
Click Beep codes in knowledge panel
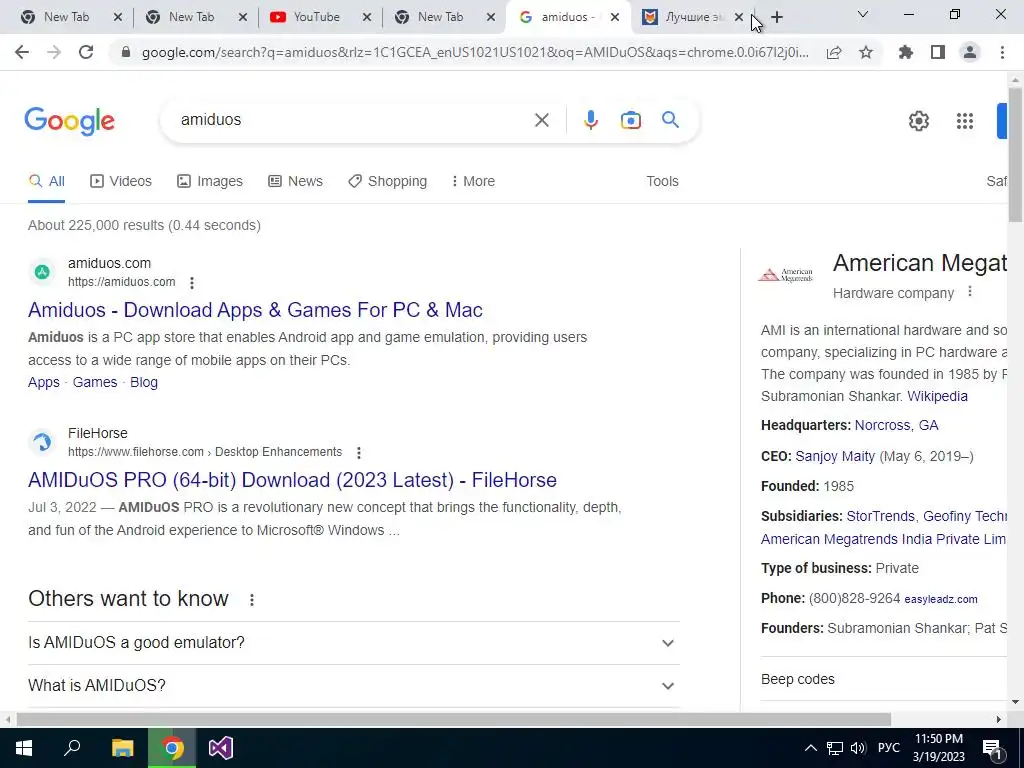click(797, 679)
